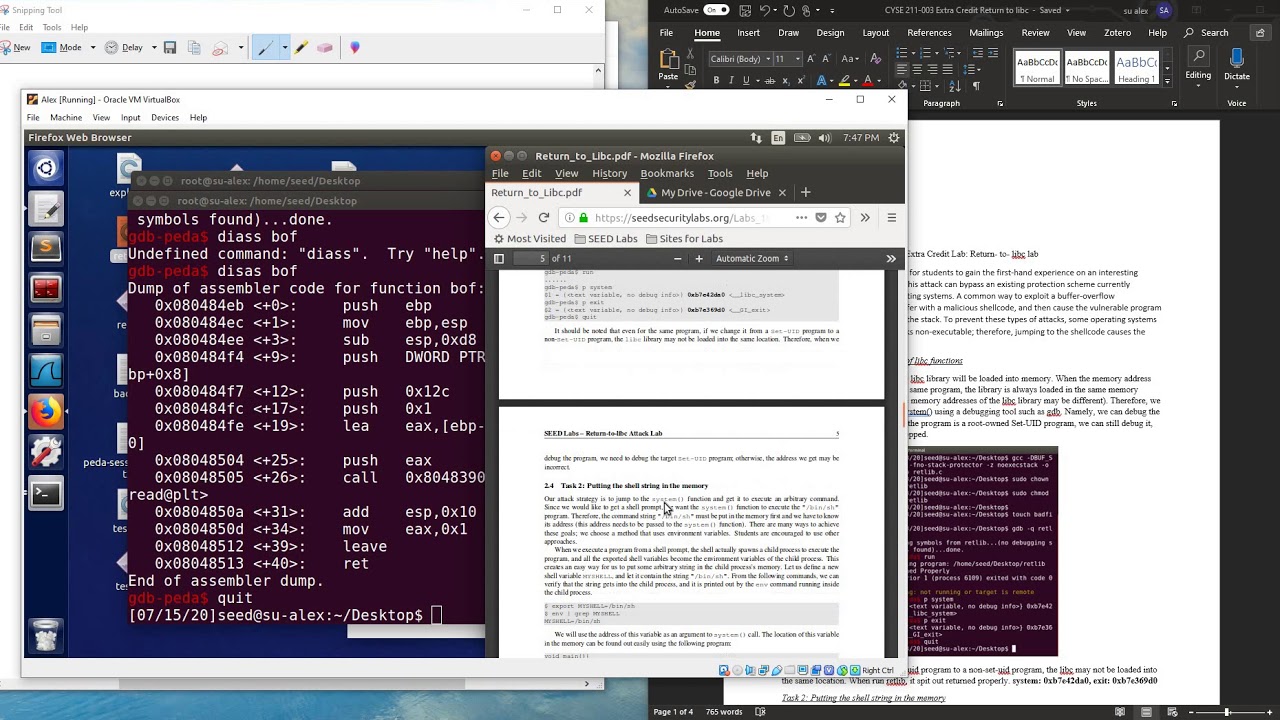The width and height of the screenshot is (1280, 720).
Task: Toggle strikethrough formatting in Word
Action: [768, 81]
